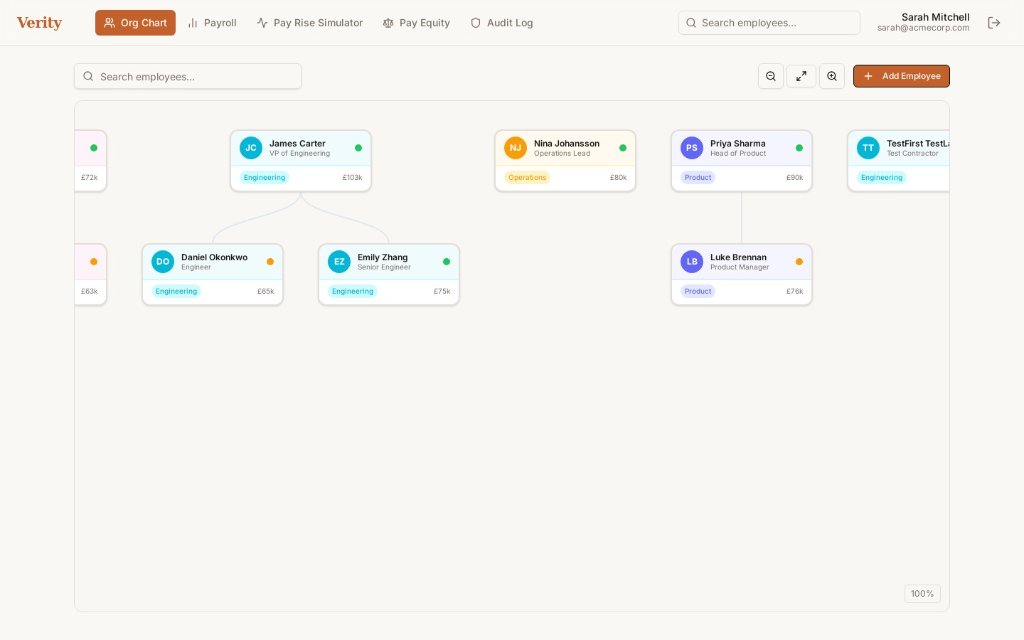This screenshot has height=640, width=1024.
Task: Click the EZ avatar on Emily Zhang
Action: [x=339, y=261]
